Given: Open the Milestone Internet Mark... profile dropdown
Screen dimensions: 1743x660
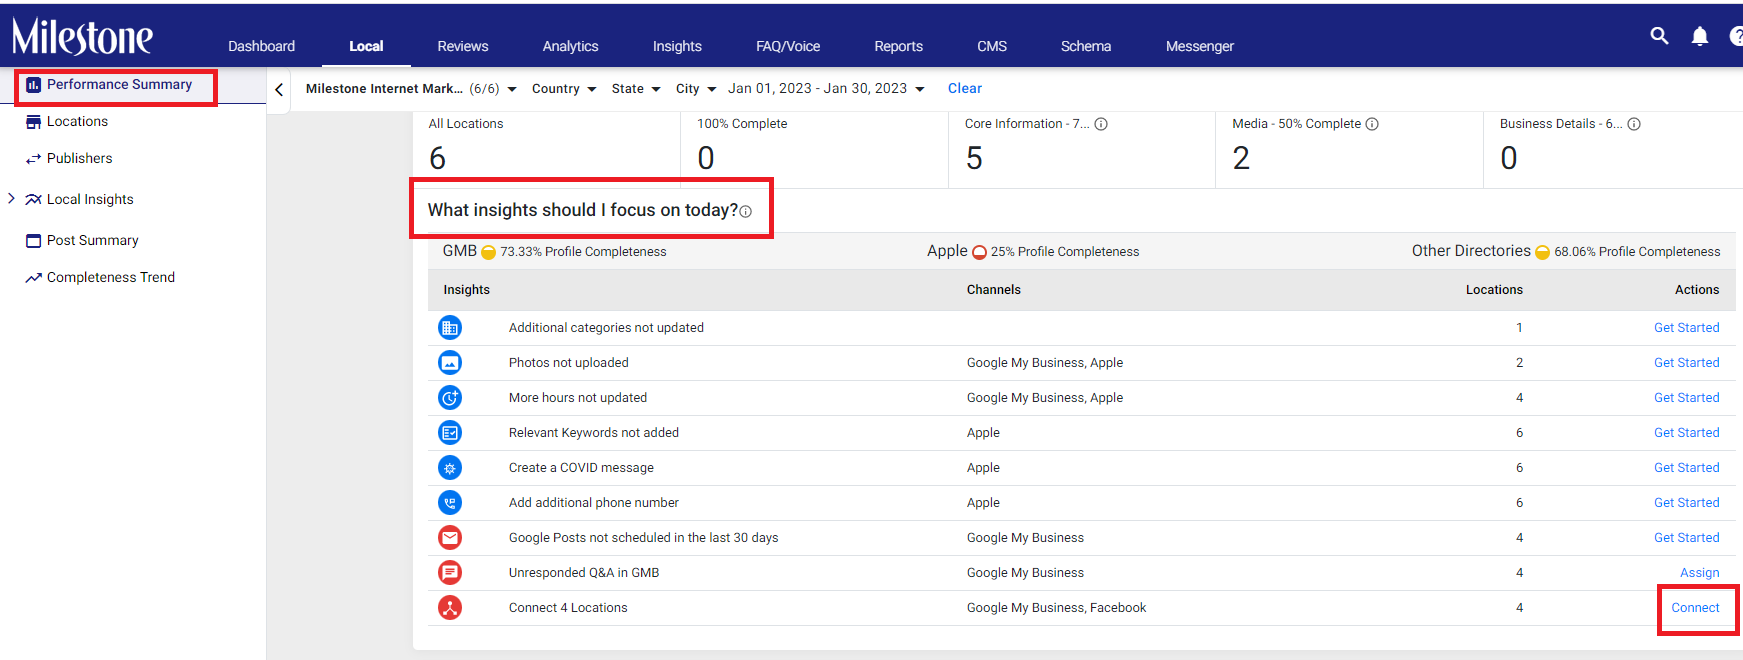Looking at the screenshot, I should click(411, 89).
